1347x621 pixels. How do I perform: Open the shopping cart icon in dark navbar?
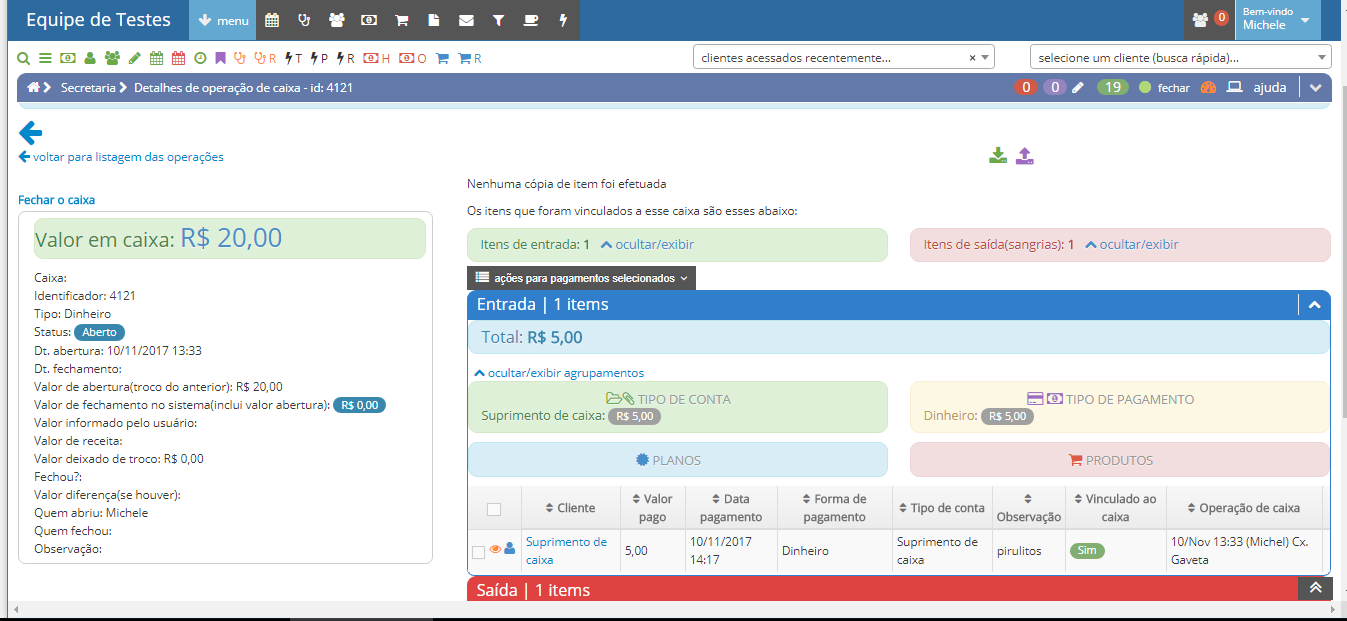click(x=401, y=20)
